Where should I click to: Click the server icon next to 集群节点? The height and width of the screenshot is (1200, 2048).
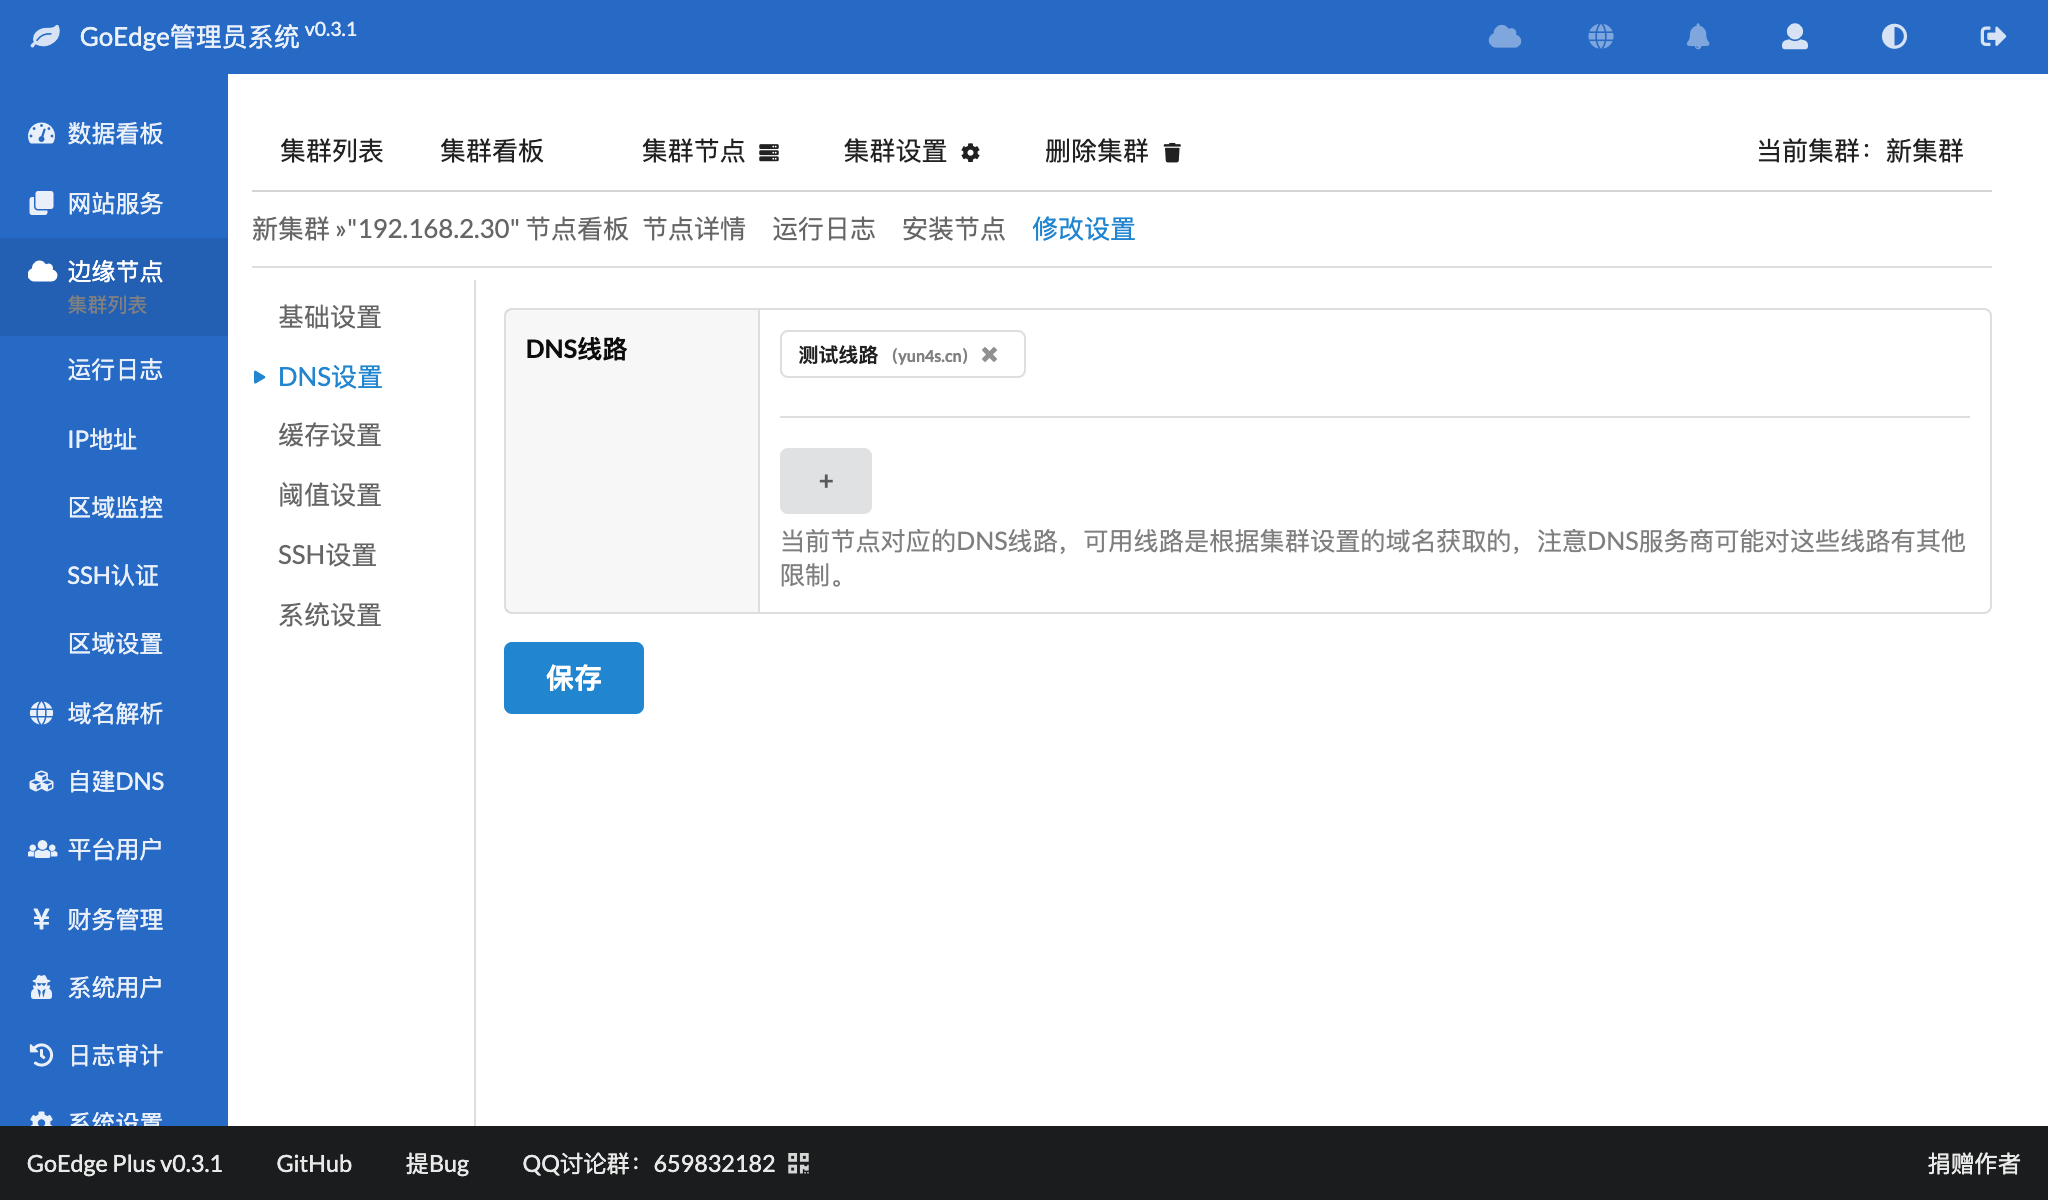click(769, 152)
